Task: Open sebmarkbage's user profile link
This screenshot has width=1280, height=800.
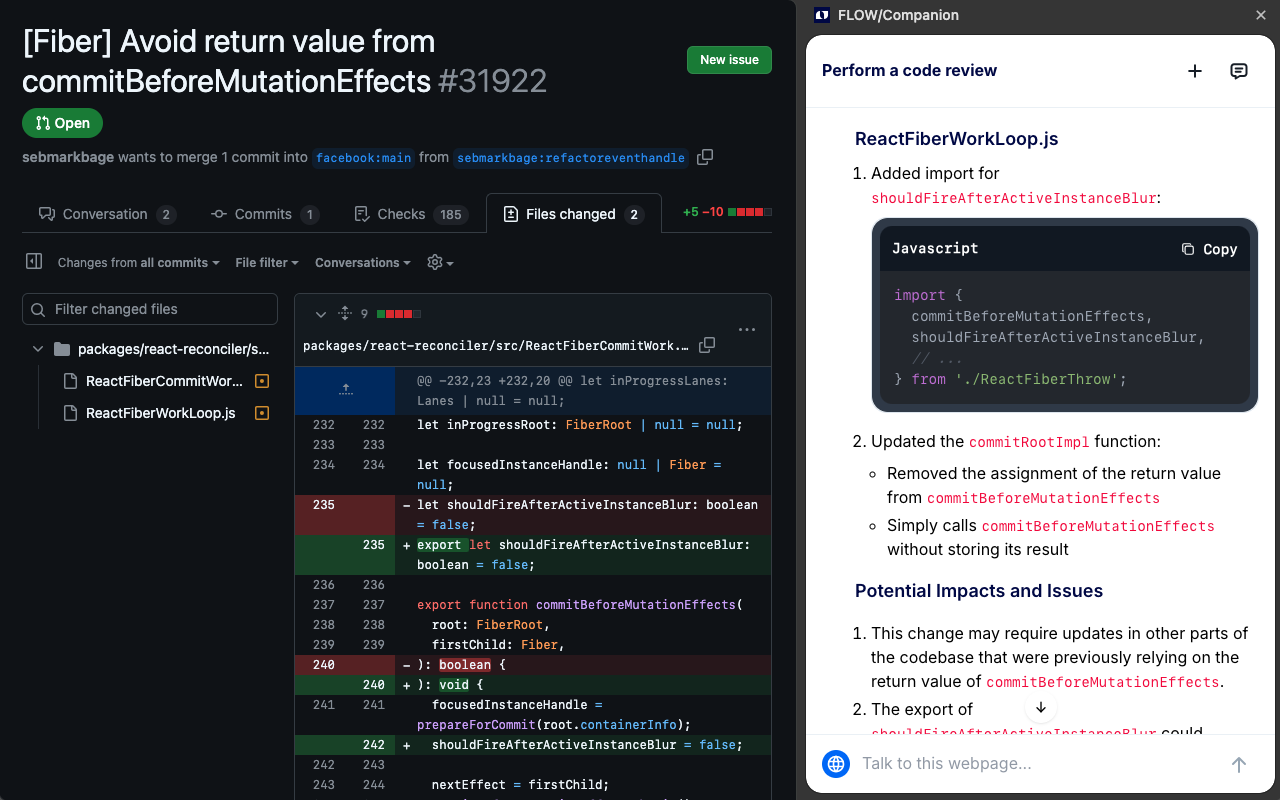Action: coord(68,157)
